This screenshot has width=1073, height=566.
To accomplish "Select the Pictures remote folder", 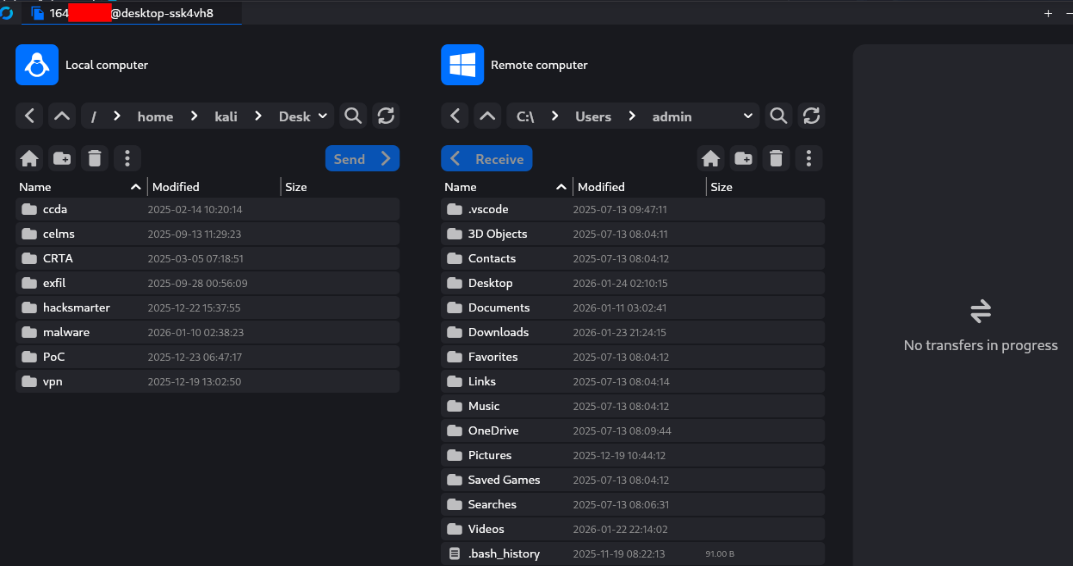I will tap(633, 456).
